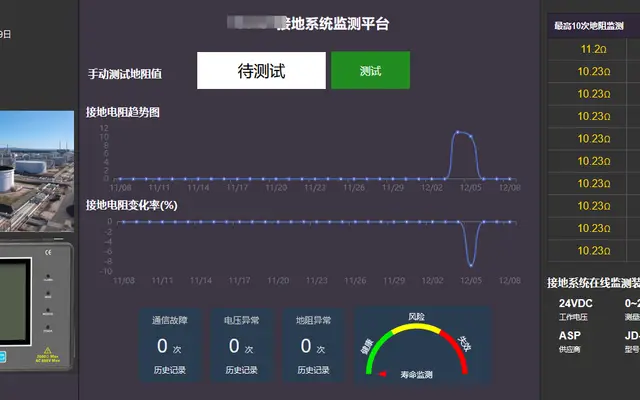
Task: Click the lowest data point on 接地电阻变化率 chart
Action: 471,266
